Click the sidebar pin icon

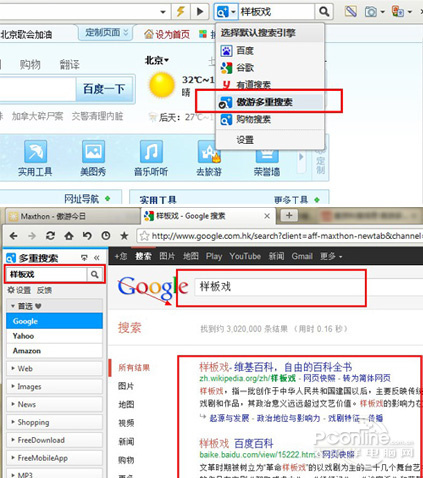point(84,258)
